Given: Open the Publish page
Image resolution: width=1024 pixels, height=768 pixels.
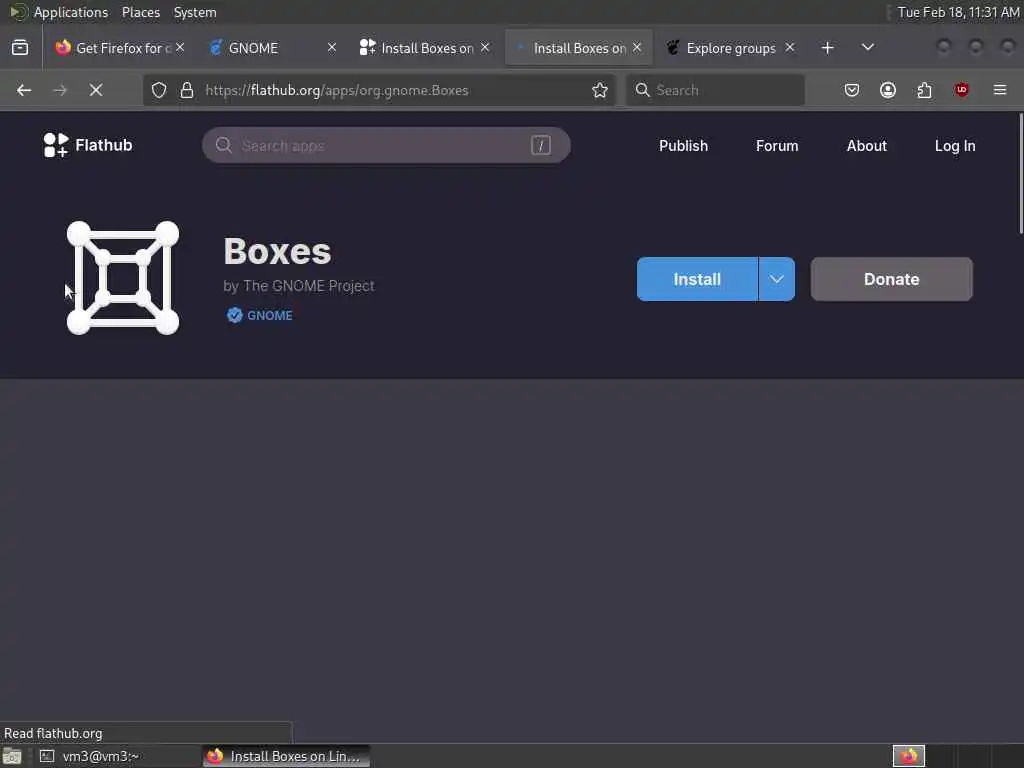Looking at the screenshot, I should click(683, 146).
